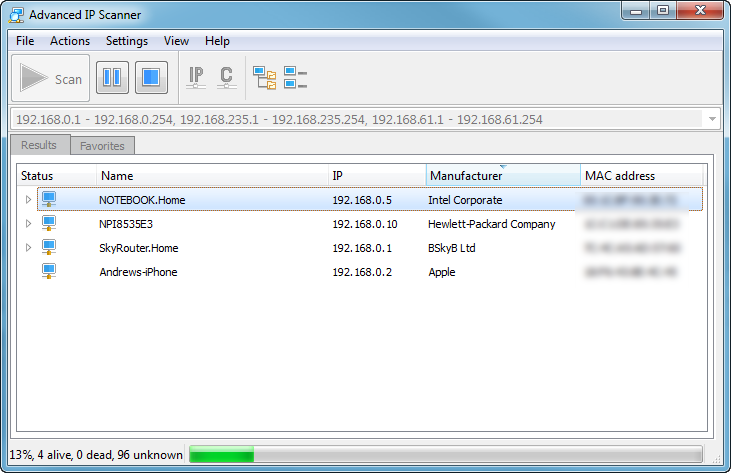Open the File menu
Screen dimensions: 731x473
(x=25, y=41)
